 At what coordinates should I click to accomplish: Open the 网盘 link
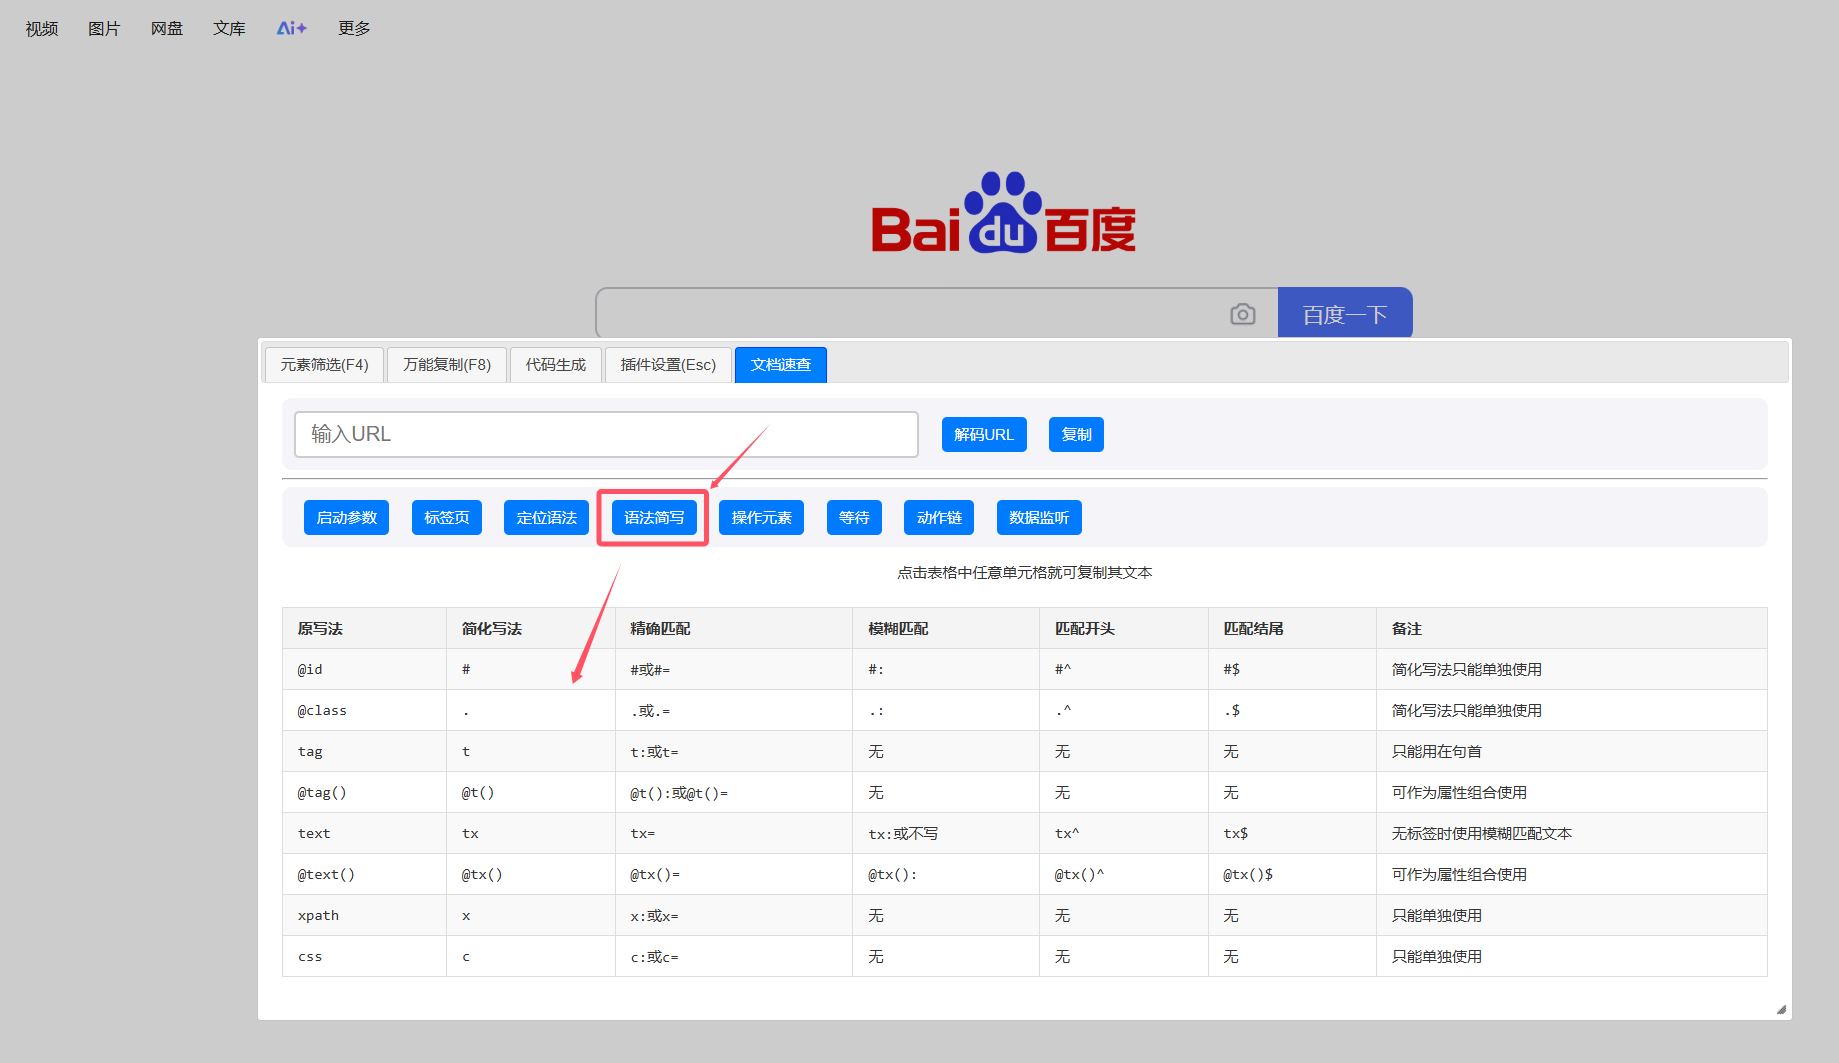pyautogui.click(x=167, y=28)
